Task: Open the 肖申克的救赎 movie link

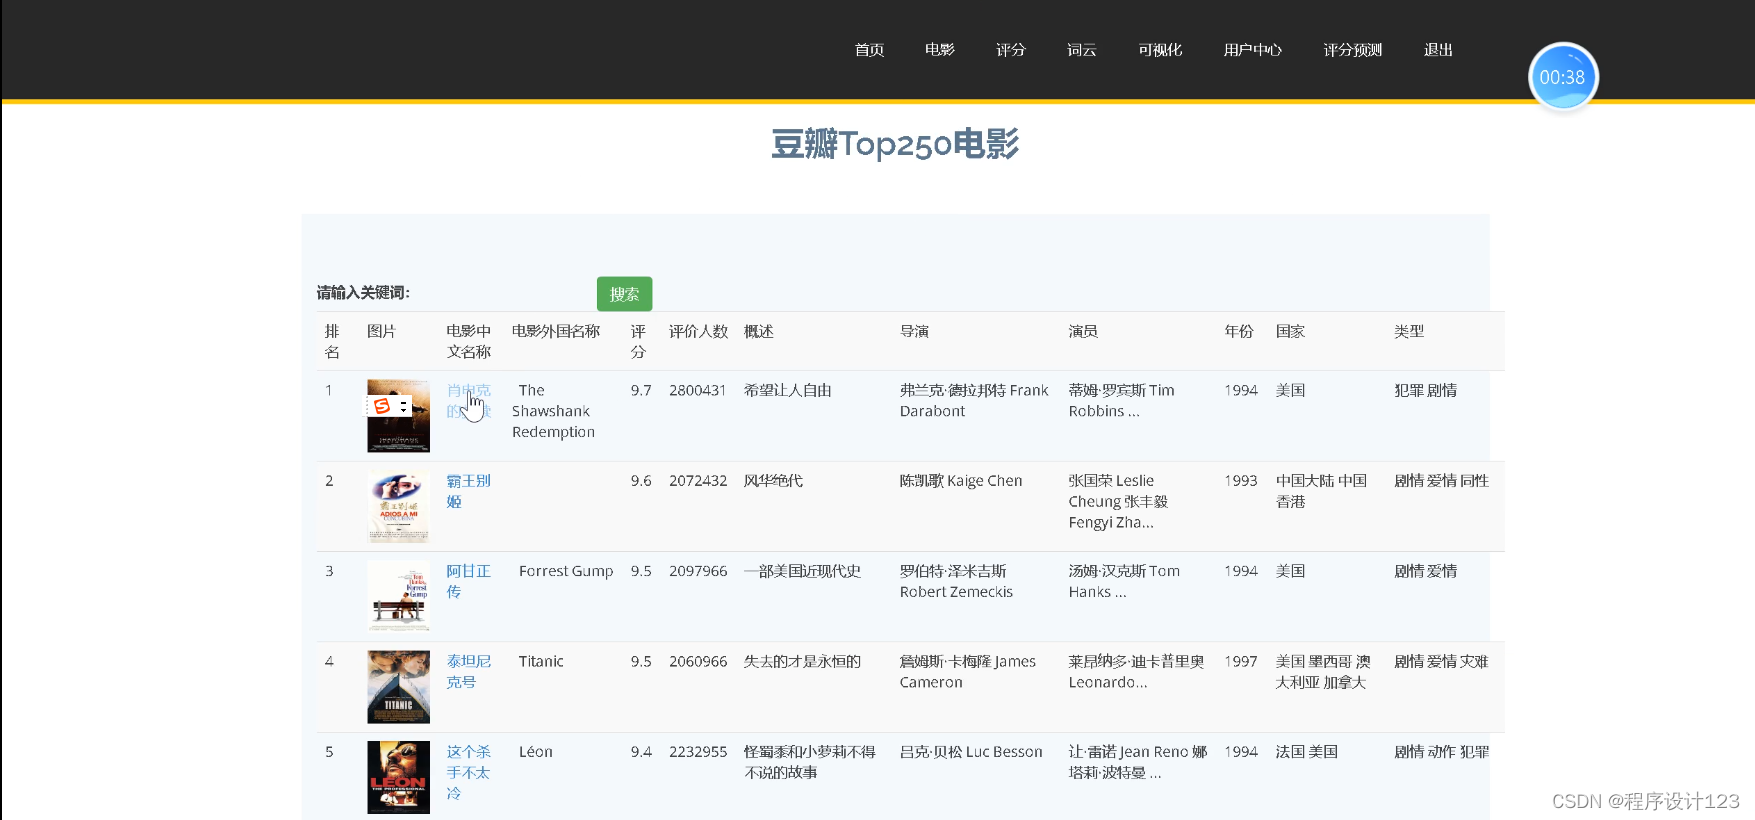Action: tap(469, 401)
